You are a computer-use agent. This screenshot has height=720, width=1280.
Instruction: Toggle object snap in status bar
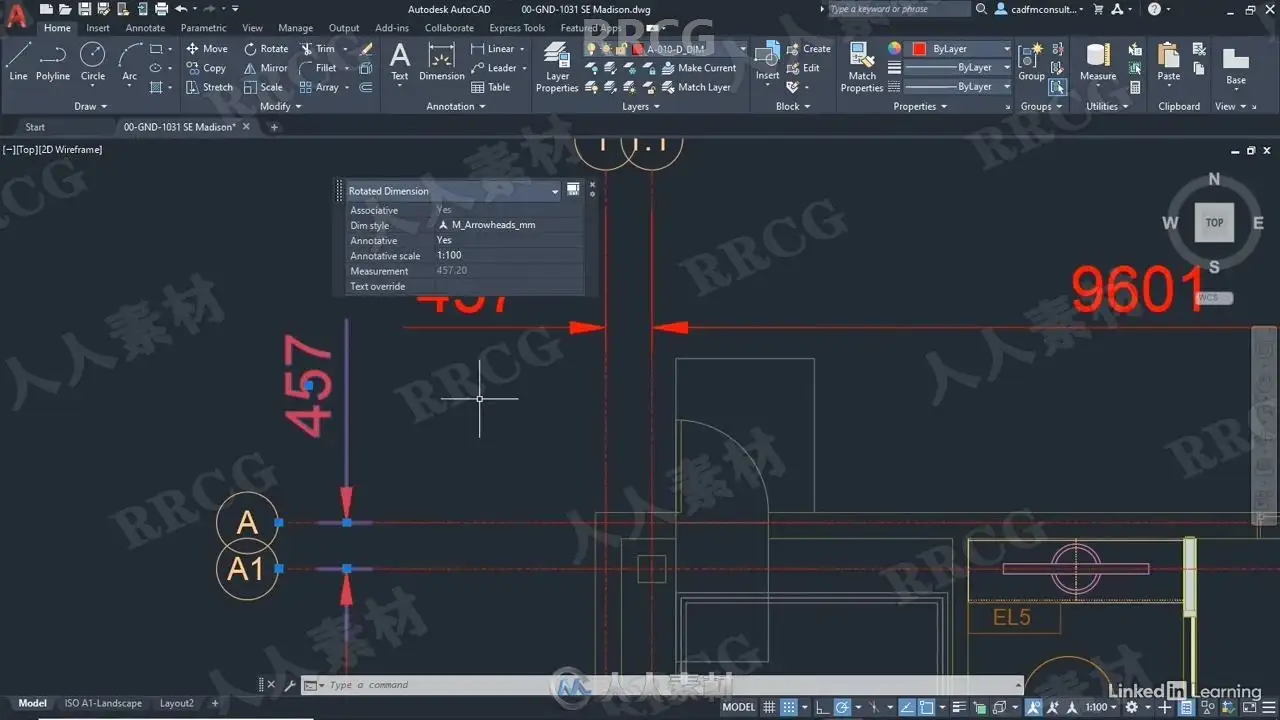tap(929, 707)
